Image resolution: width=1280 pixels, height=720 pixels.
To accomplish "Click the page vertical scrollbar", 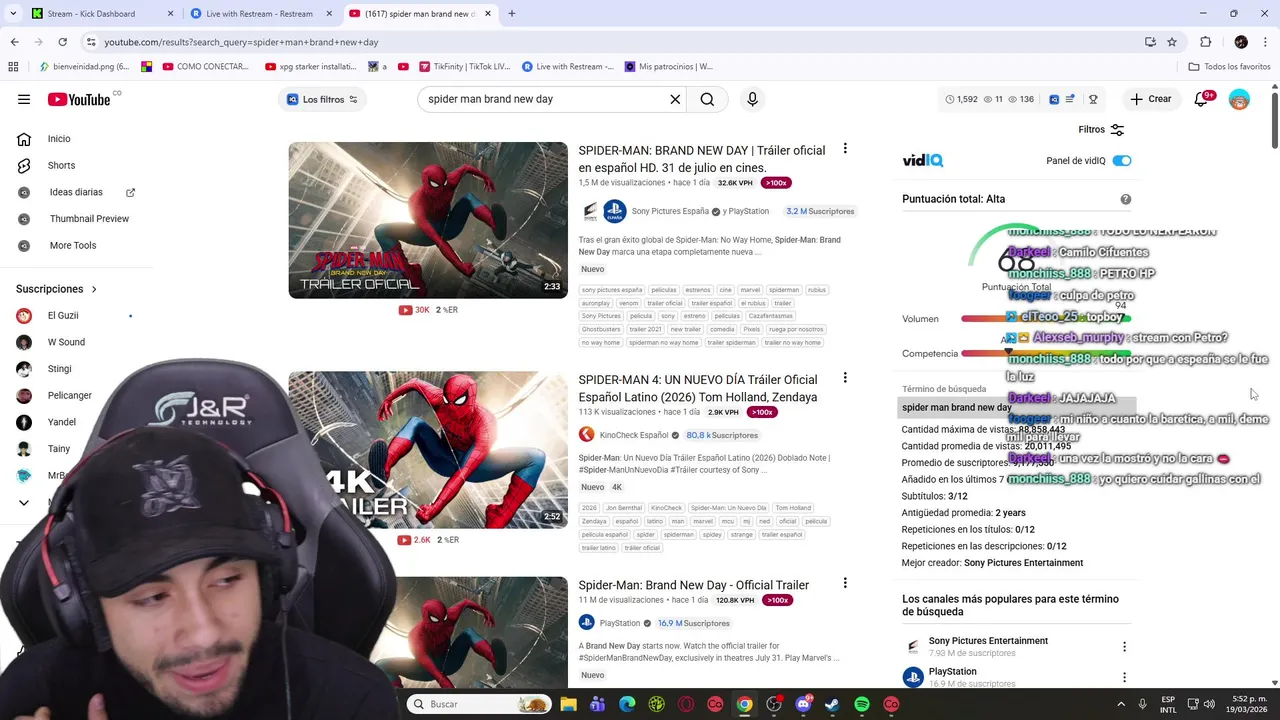I will tap(1274, 120).
